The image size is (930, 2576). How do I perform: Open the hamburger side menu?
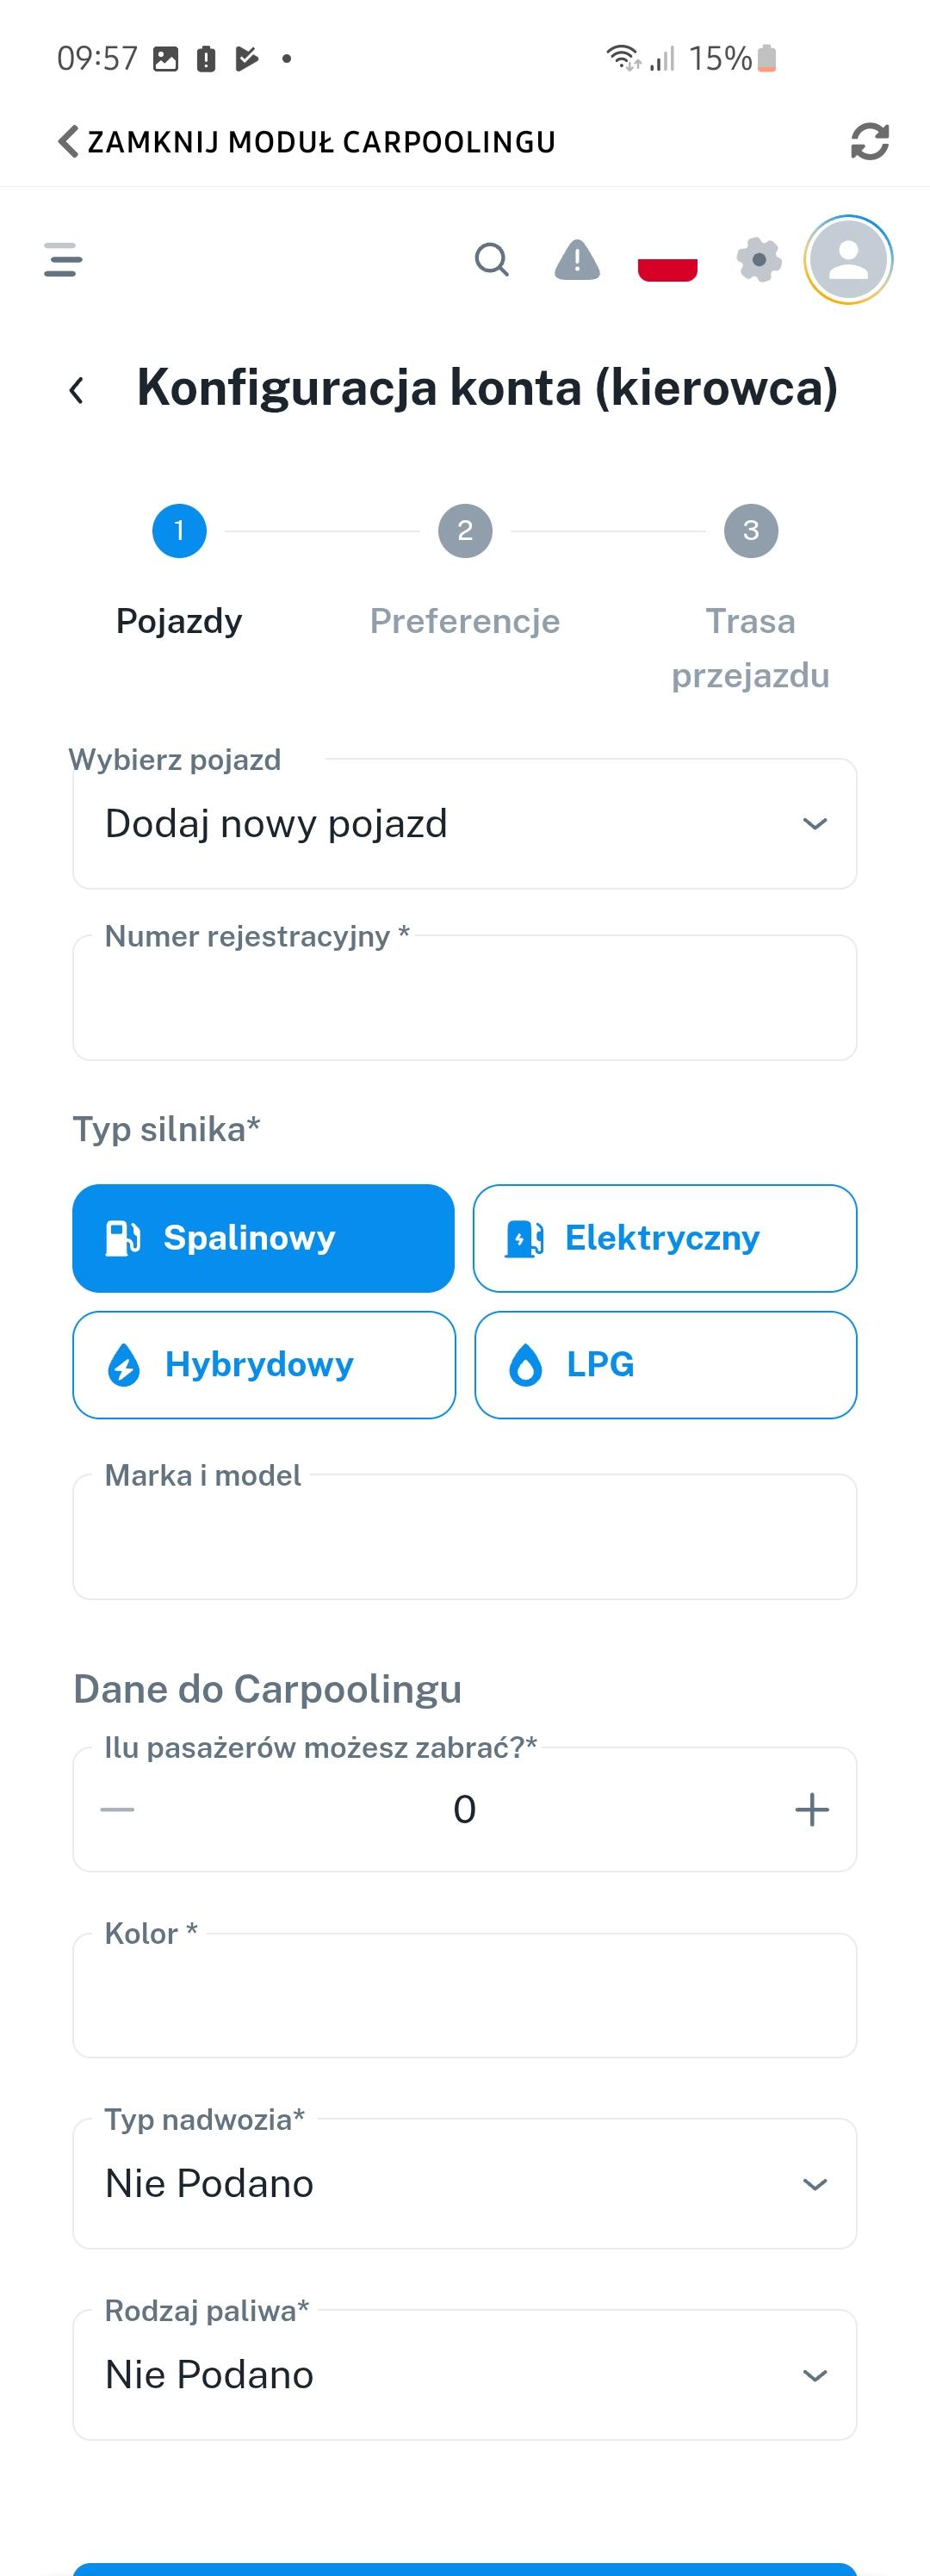click(63, 260)
